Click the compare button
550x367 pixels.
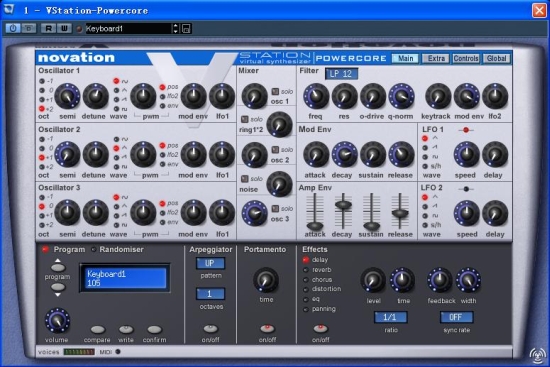97,329
